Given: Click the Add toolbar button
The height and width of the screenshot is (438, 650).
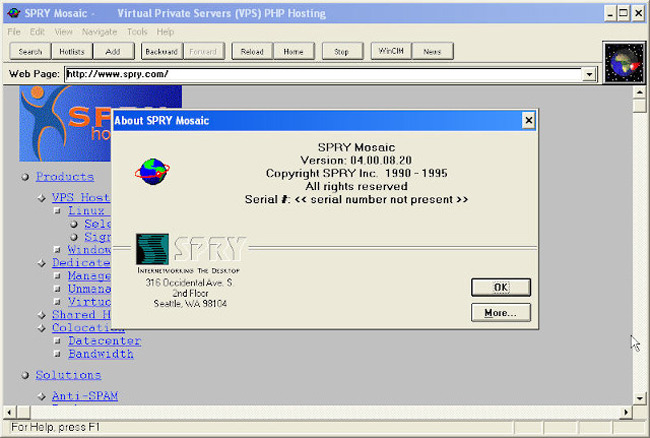Looking at the screenshot, I should (113, 51).
